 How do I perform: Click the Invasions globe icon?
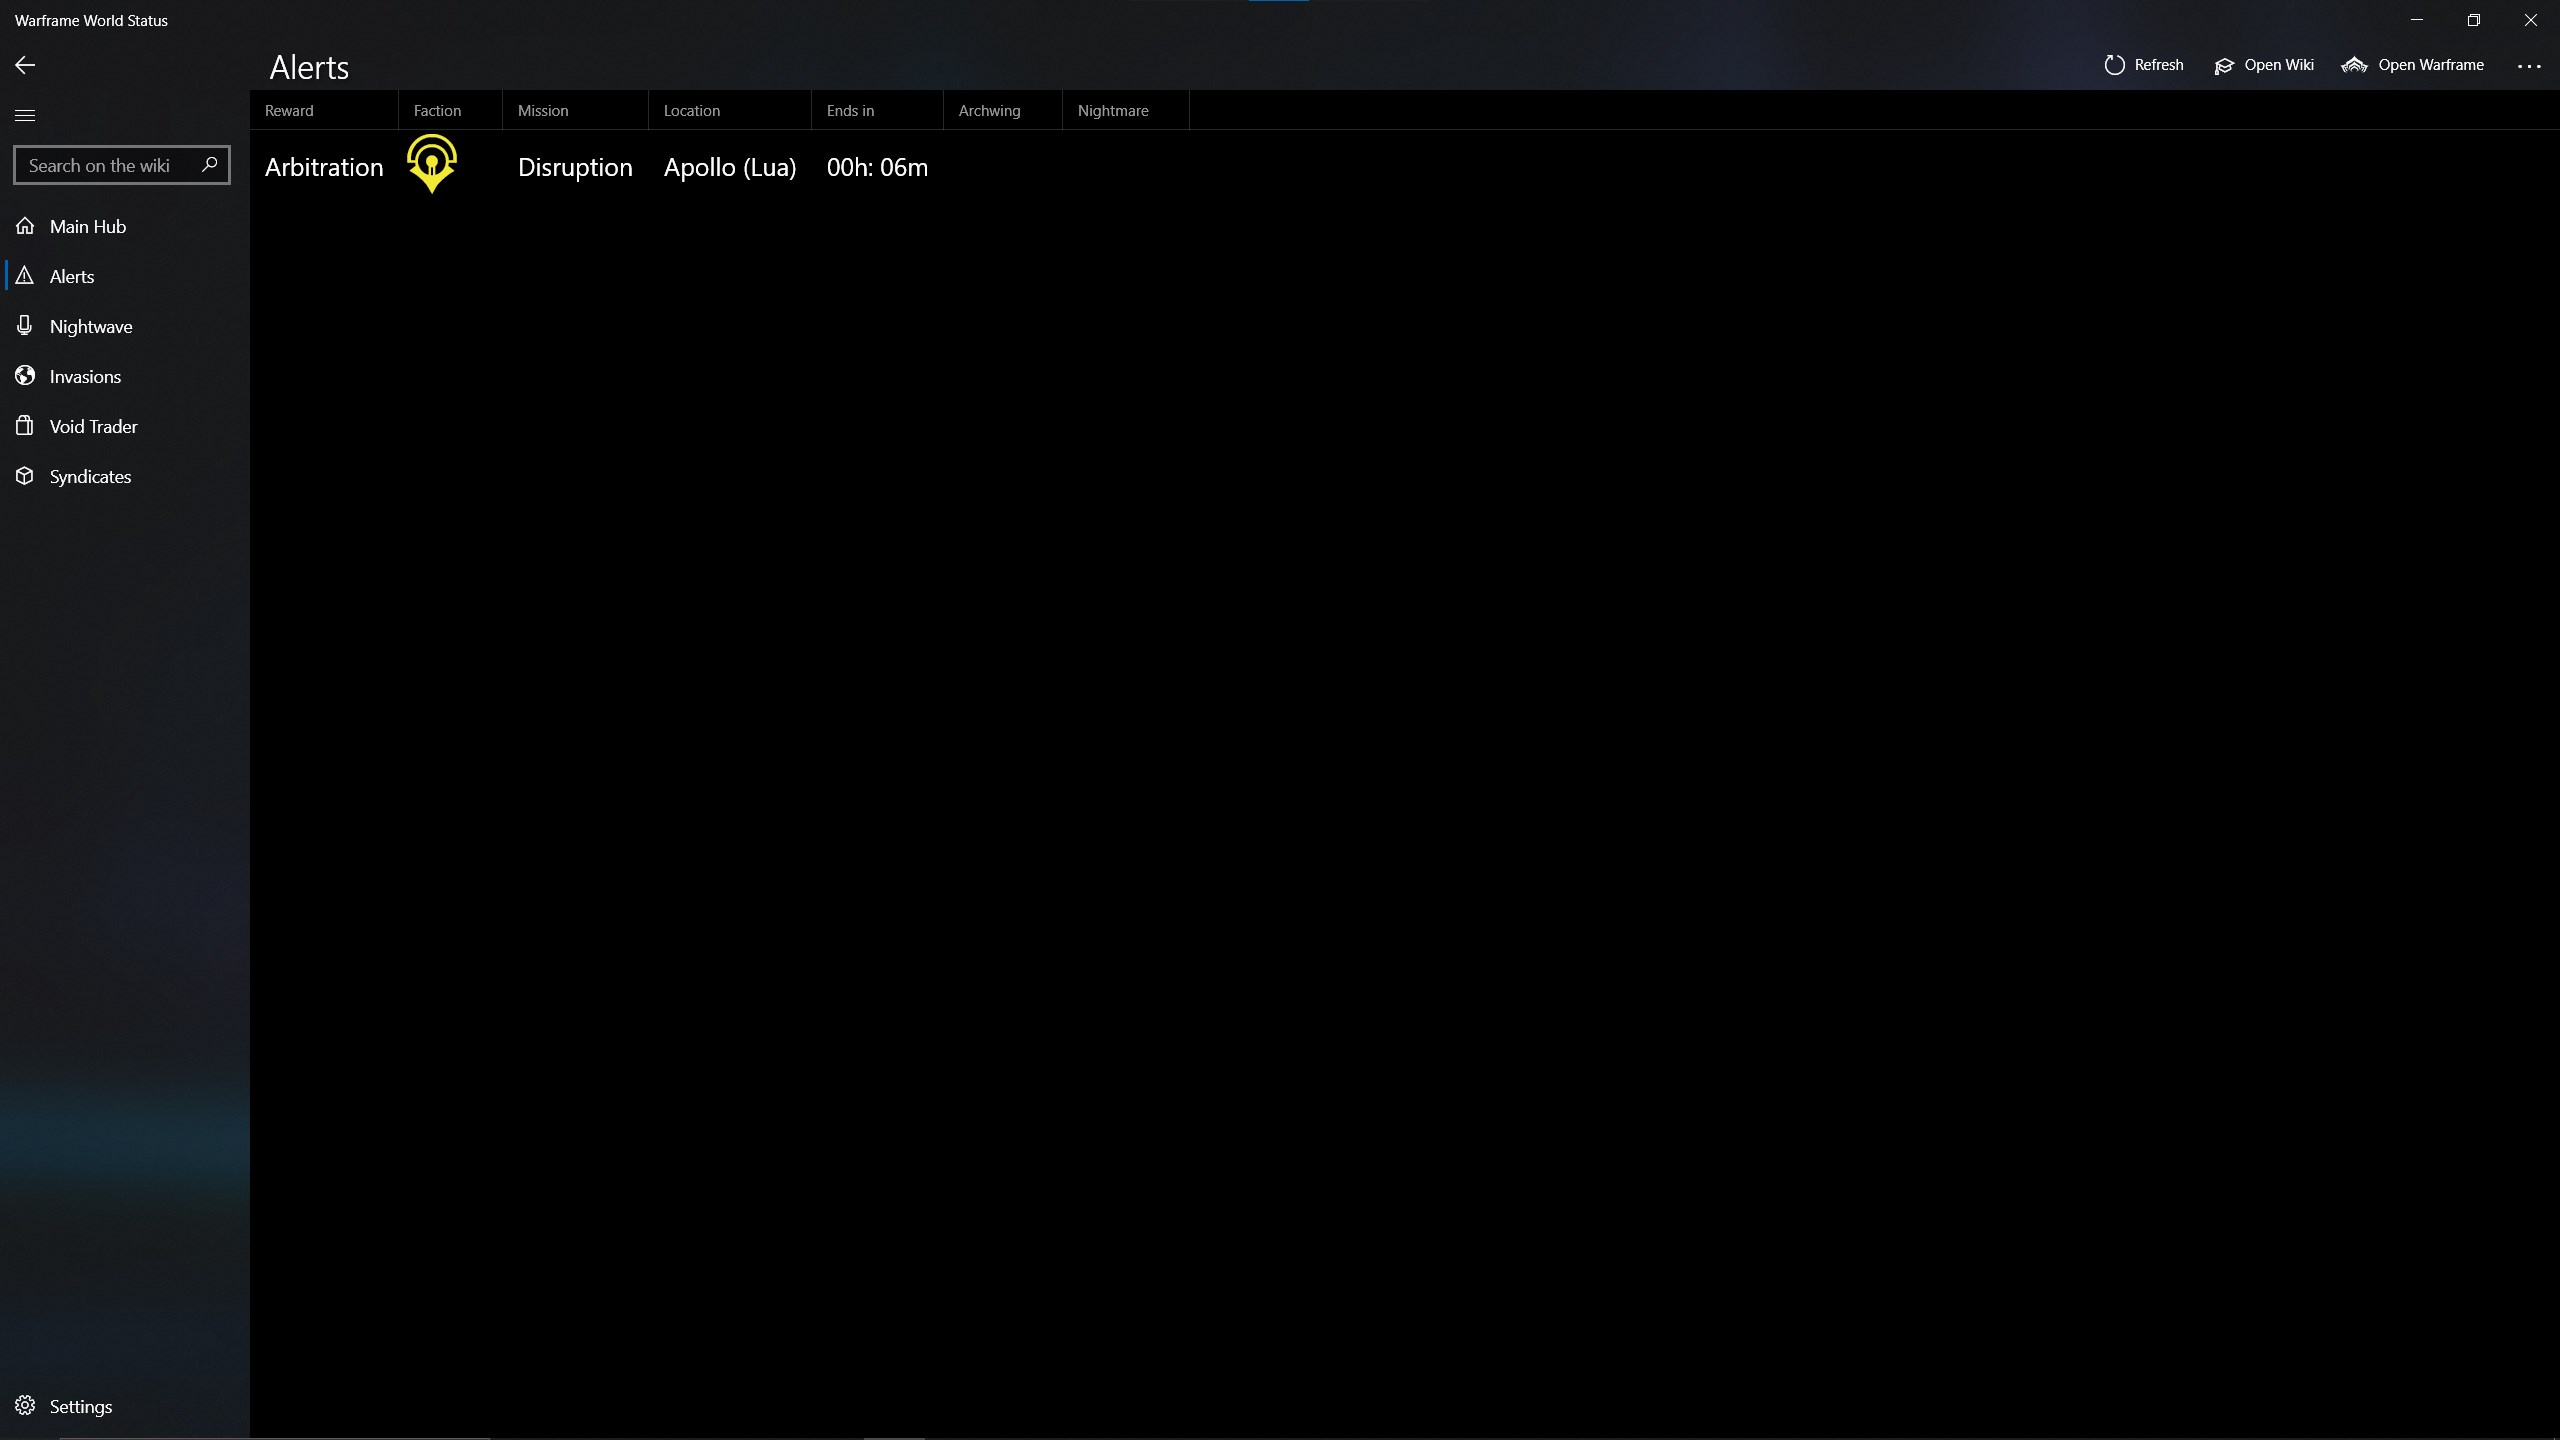[x=25, y=375]
